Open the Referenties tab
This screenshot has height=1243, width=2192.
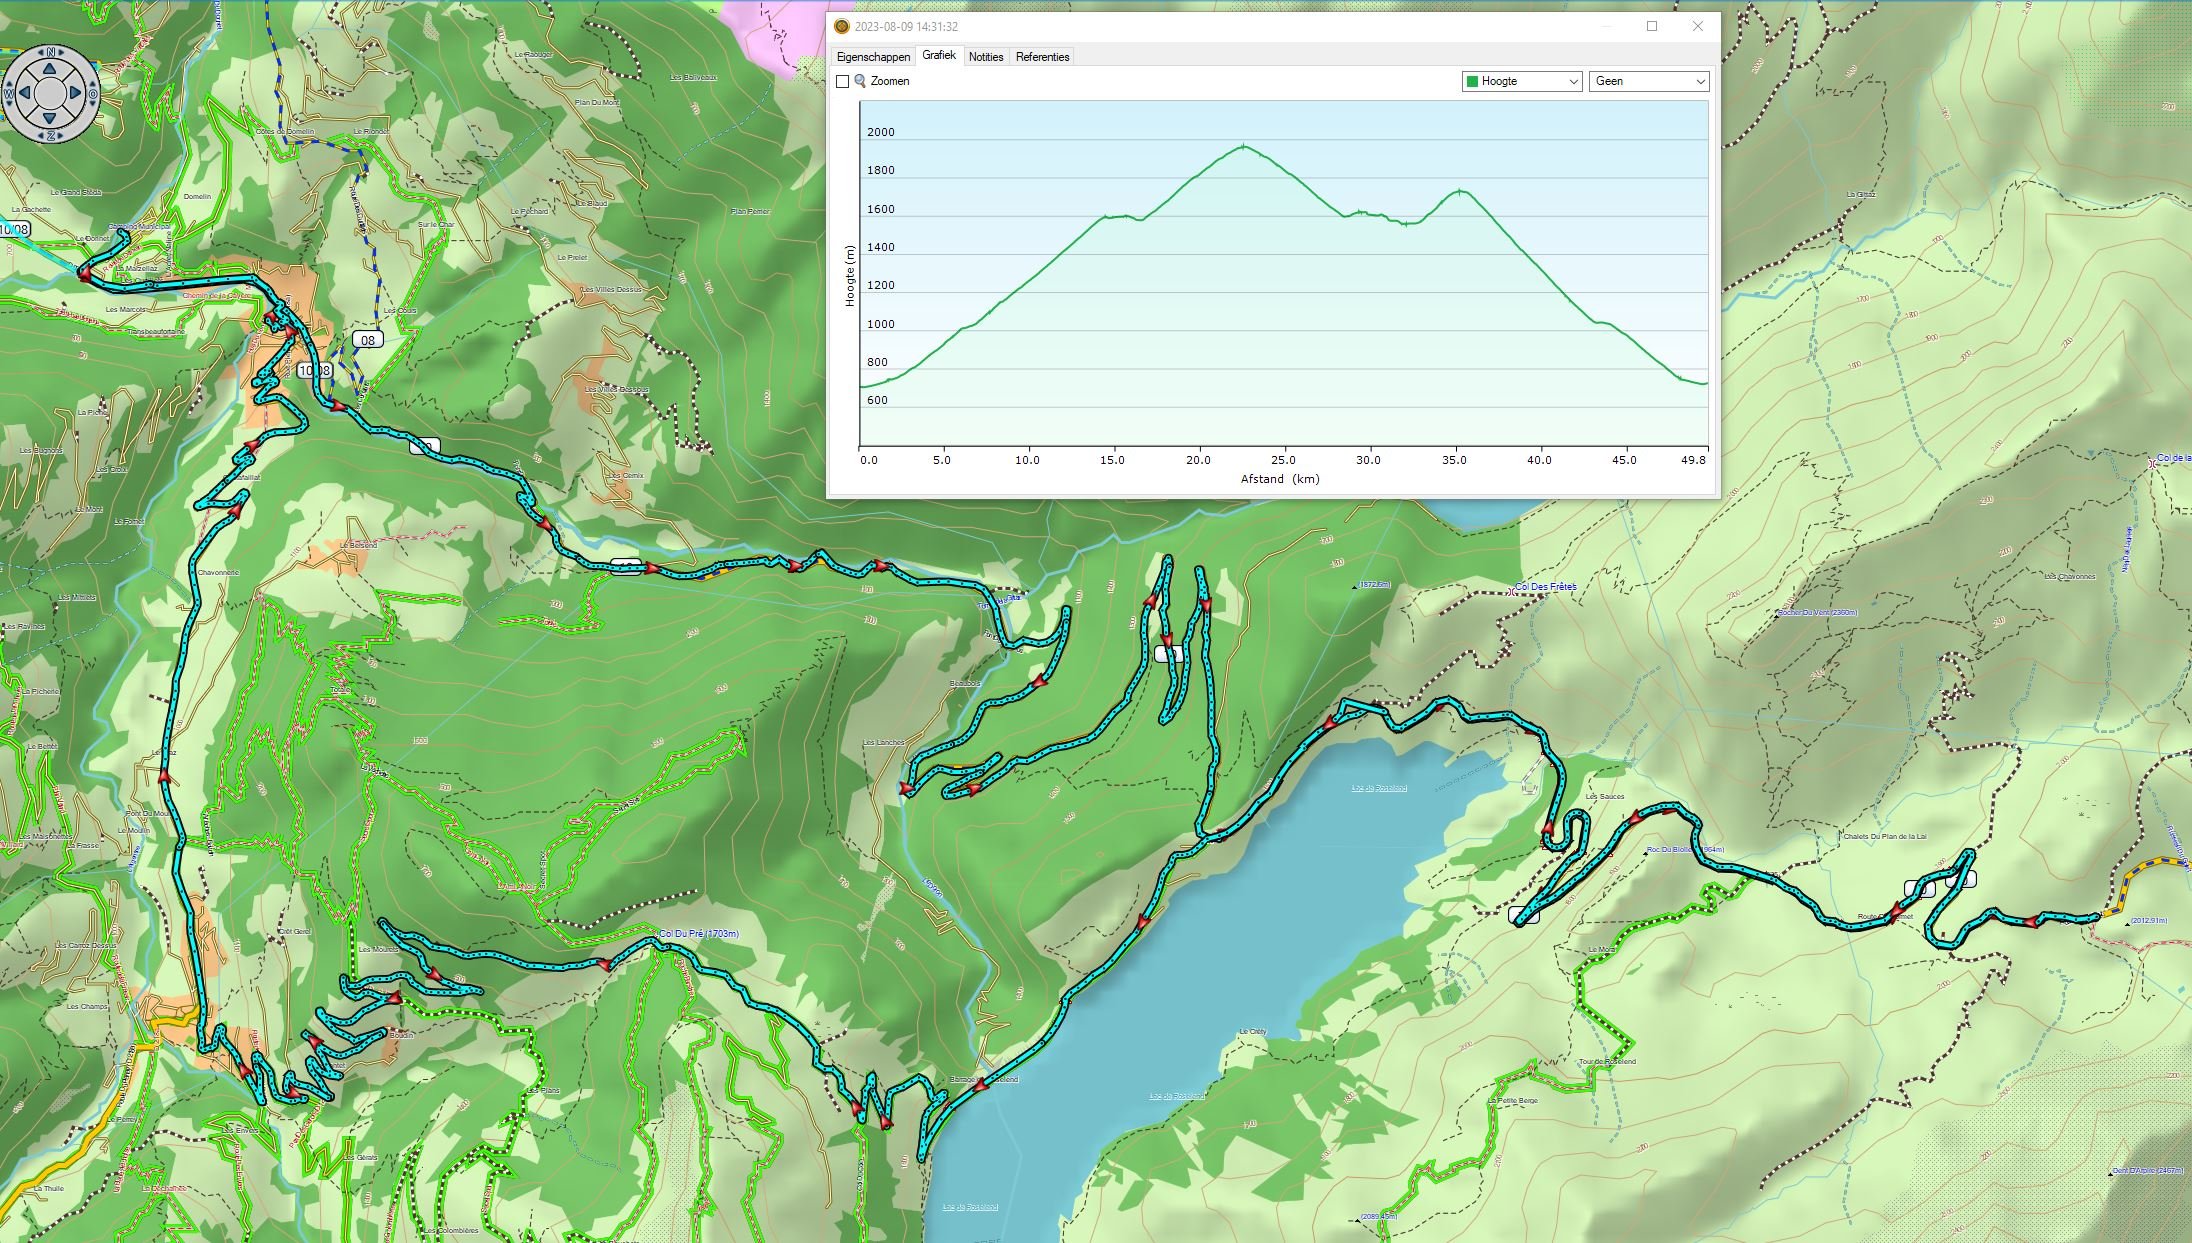tap(1042, 57)
